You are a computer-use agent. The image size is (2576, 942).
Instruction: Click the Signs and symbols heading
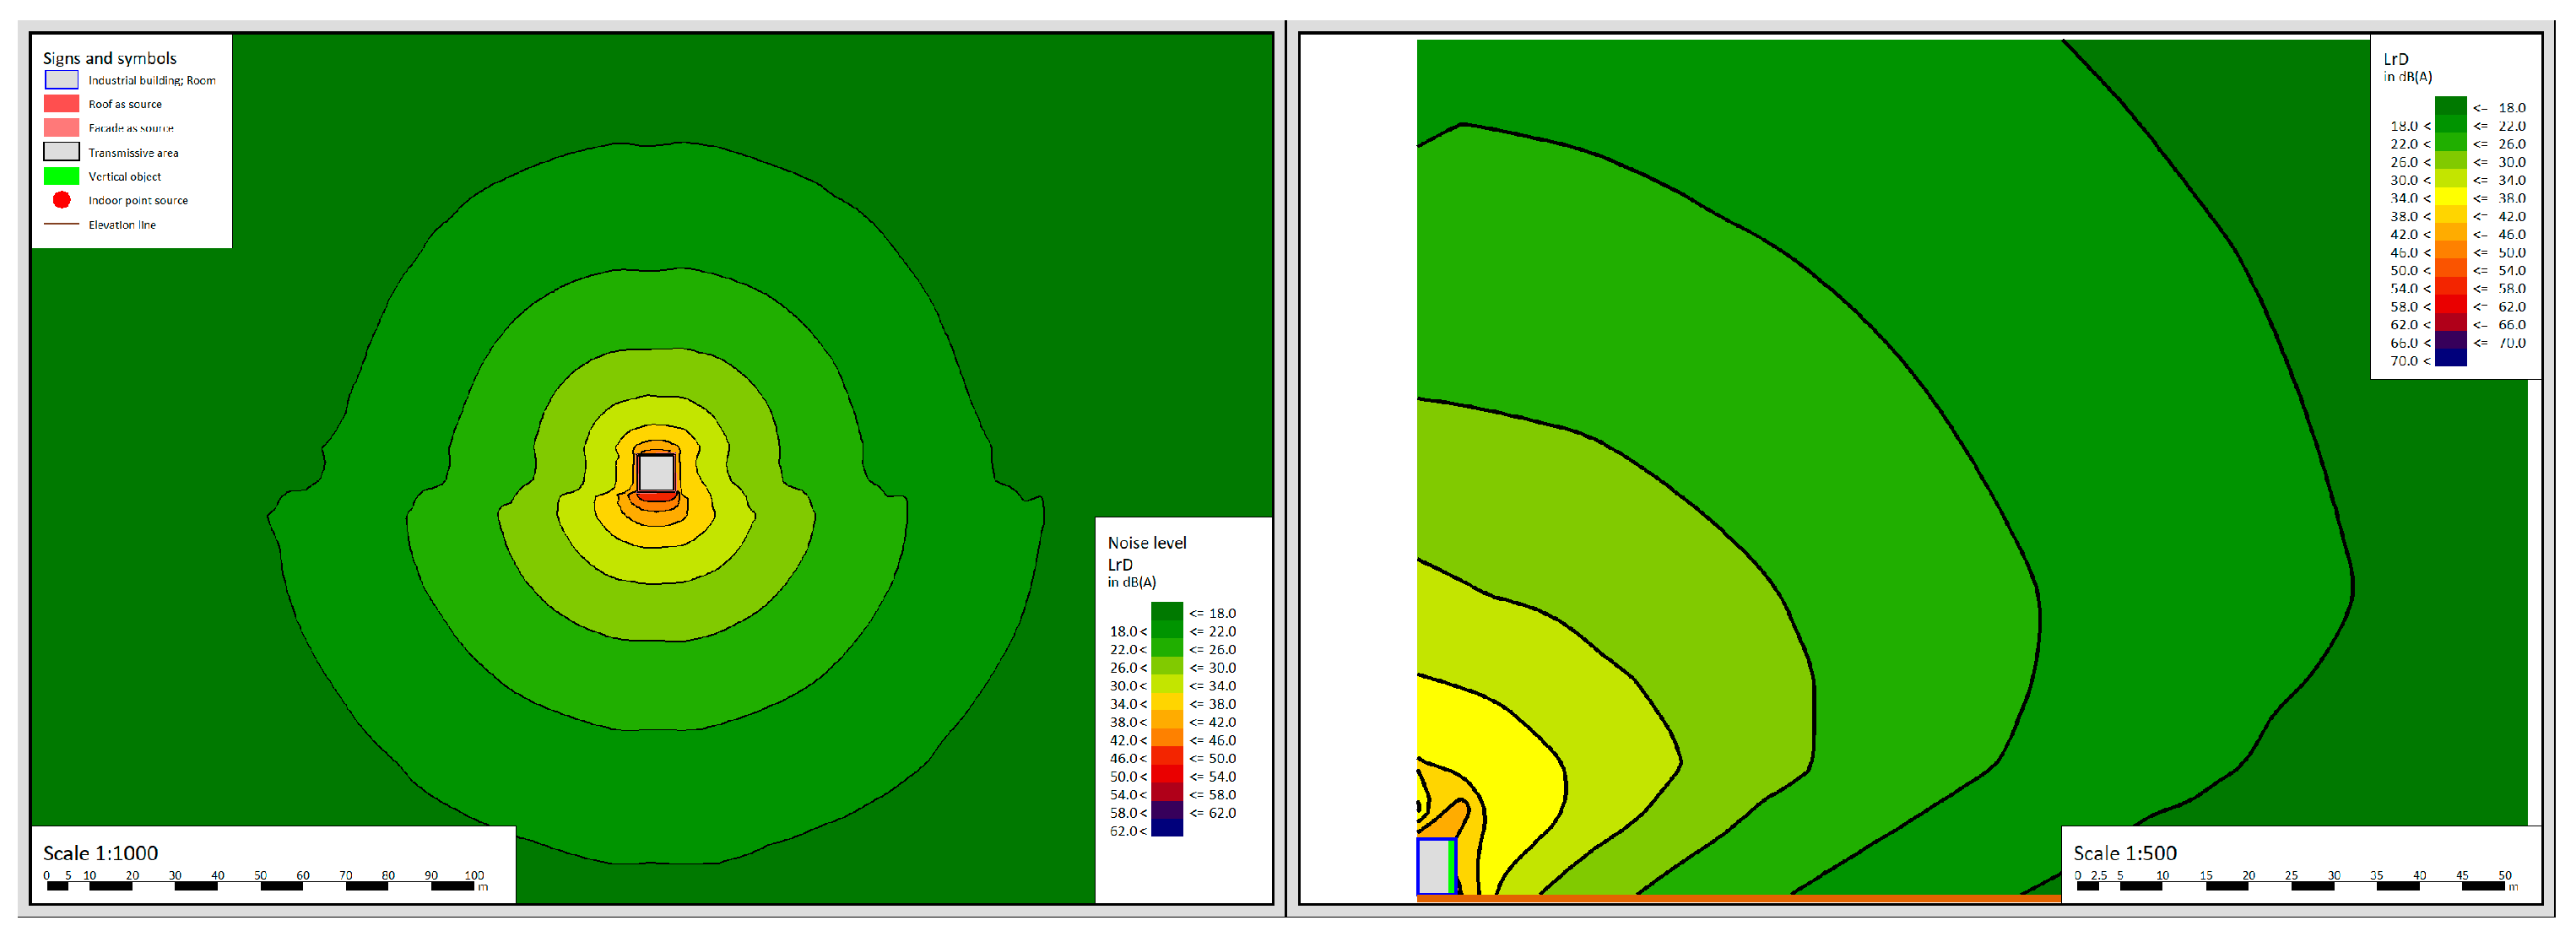pyautogui.click(x=109, y=58)
